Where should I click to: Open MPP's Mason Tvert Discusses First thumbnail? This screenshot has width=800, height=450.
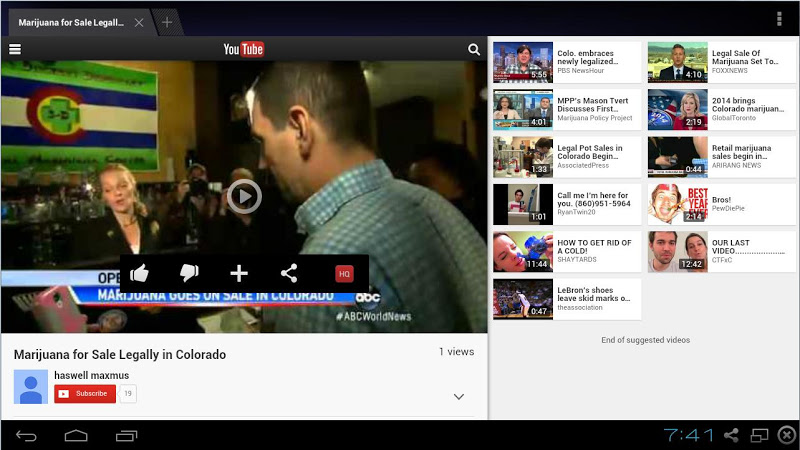coord(523,110)
